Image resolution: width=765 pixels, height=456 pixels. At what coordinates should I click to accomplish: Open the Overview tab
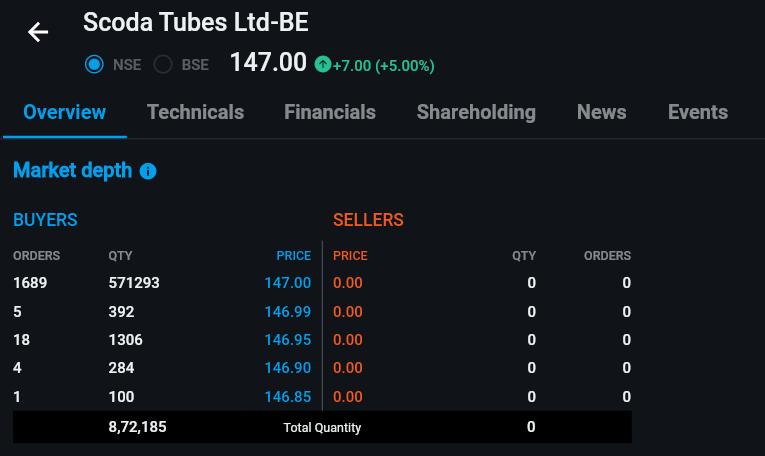coord(64,112)
